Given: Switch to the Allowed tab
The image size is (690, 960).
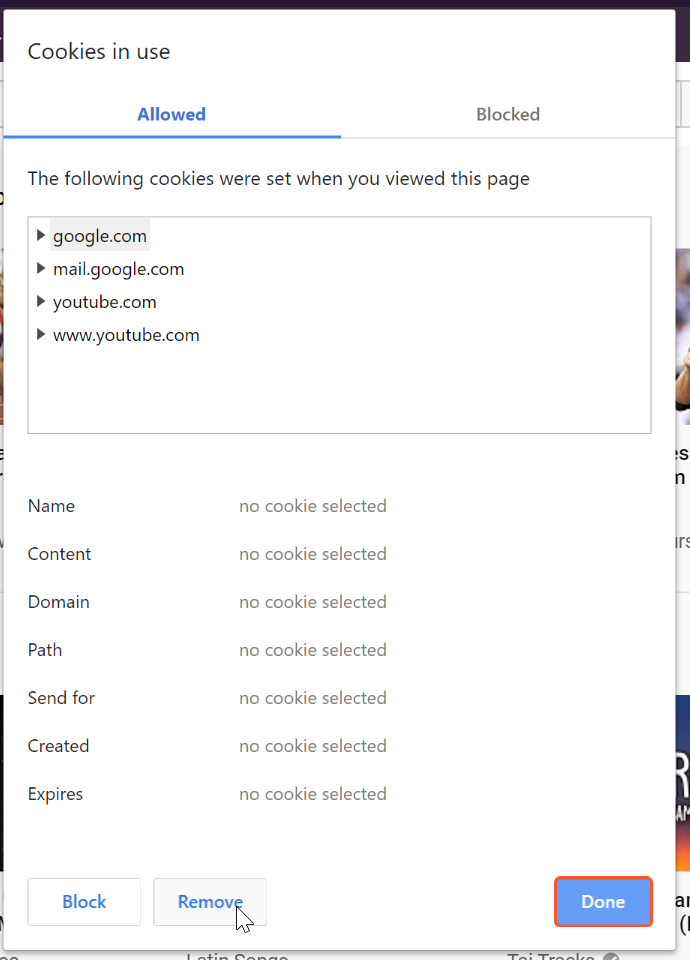Looking at the screenshot, I should tap(171, 114).
